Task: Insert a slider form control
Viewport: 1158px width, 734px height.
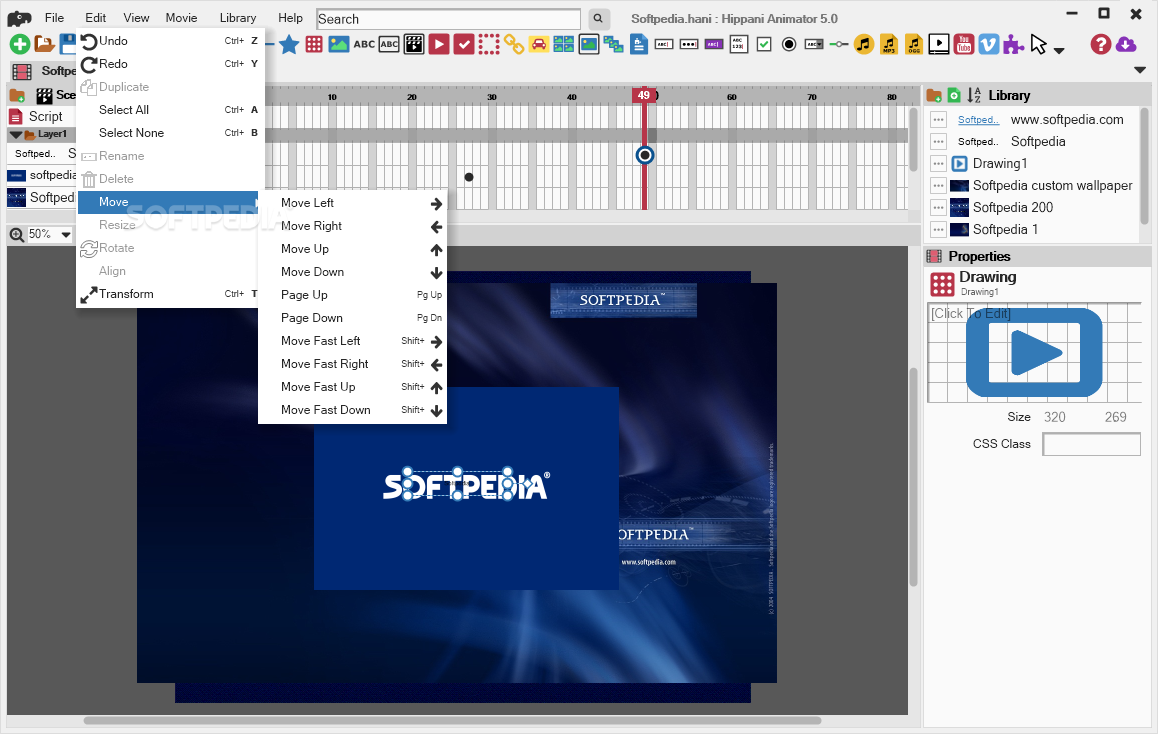Action: click(x=839, y=44)
